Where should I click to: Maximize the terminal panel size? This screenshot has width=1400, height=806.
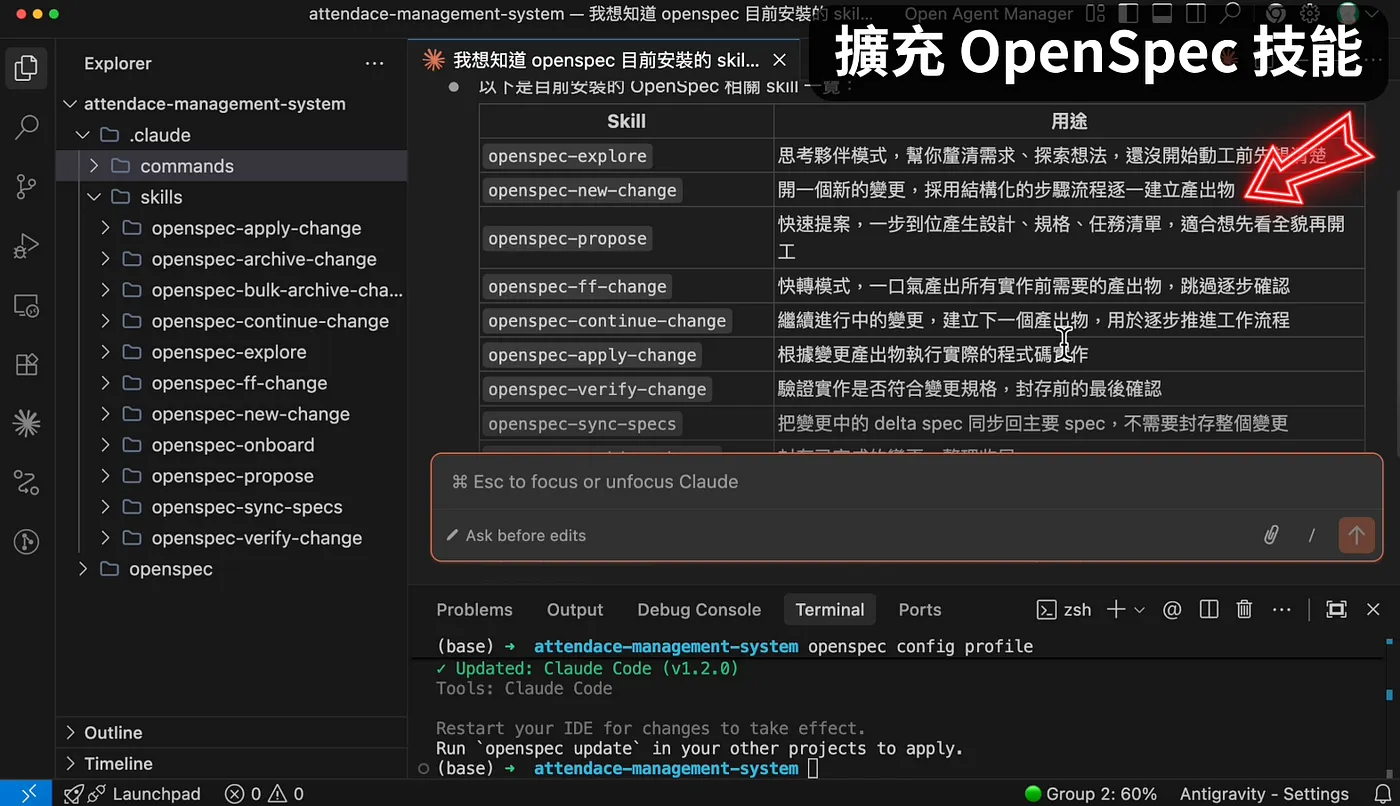pos(1336,610)
